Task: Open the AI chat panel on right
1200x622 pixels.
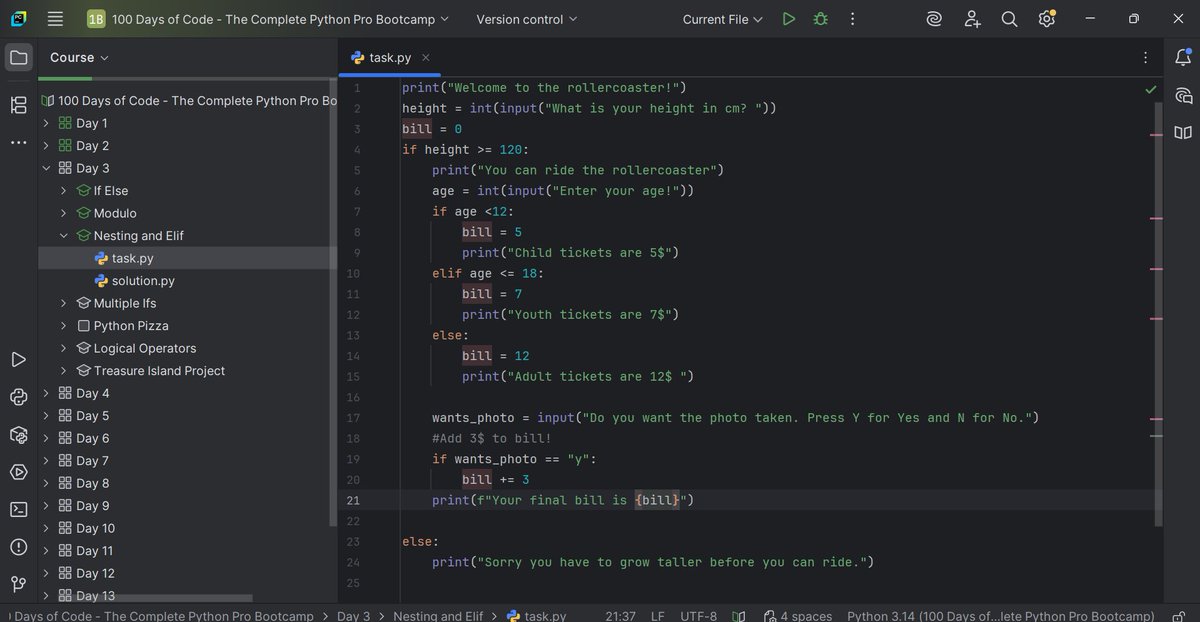Action: [1183, 95]
